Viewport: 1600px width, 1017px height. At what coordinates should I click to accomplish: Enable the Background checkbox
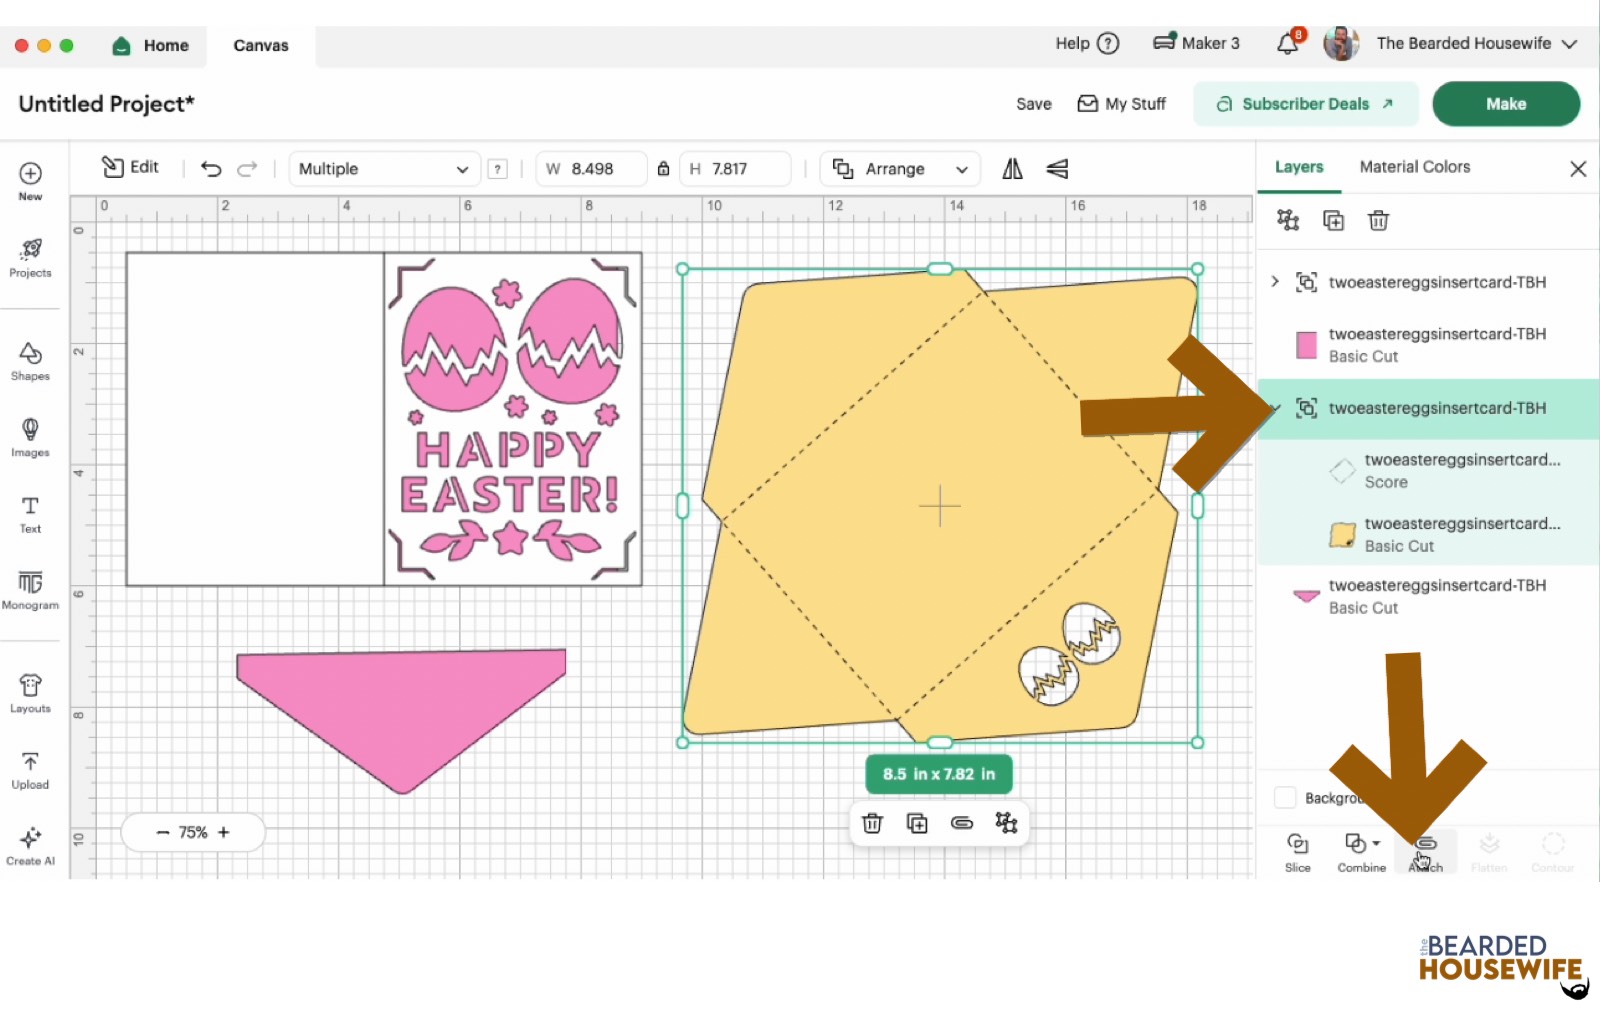pyautogui.click(x=1285, y=797)
